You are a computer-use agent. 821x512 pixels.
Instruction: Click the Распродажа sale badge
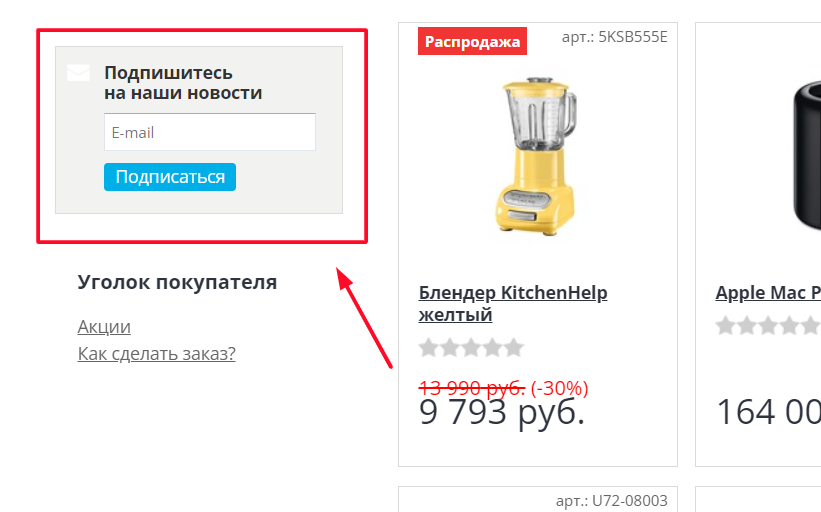[472, 41]
